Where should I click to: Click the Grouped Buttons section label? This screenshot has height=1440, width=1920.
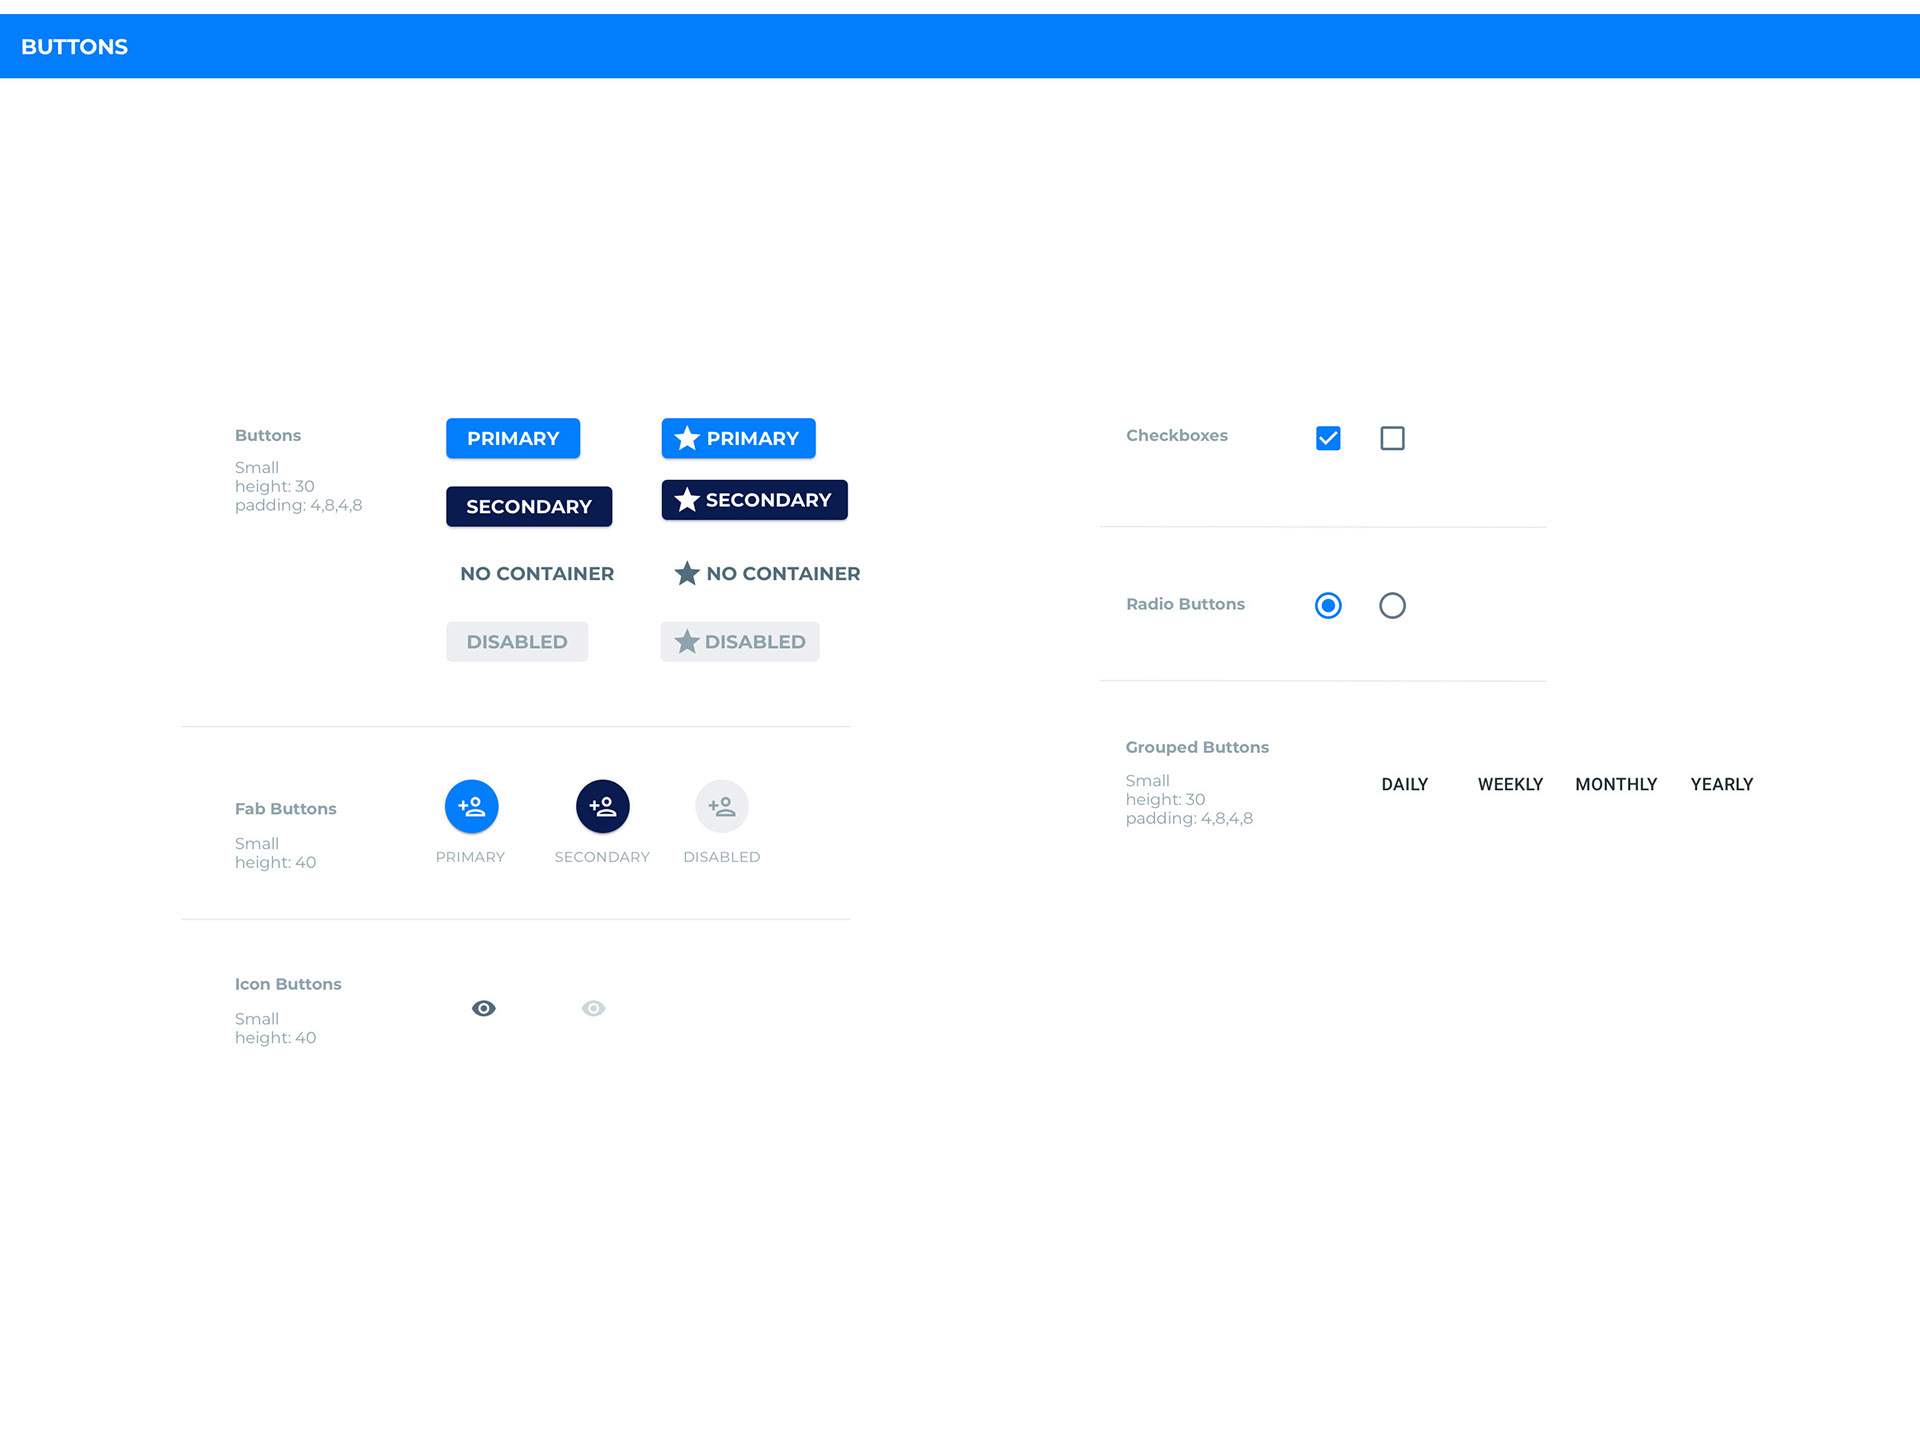tap(1196, 747)
